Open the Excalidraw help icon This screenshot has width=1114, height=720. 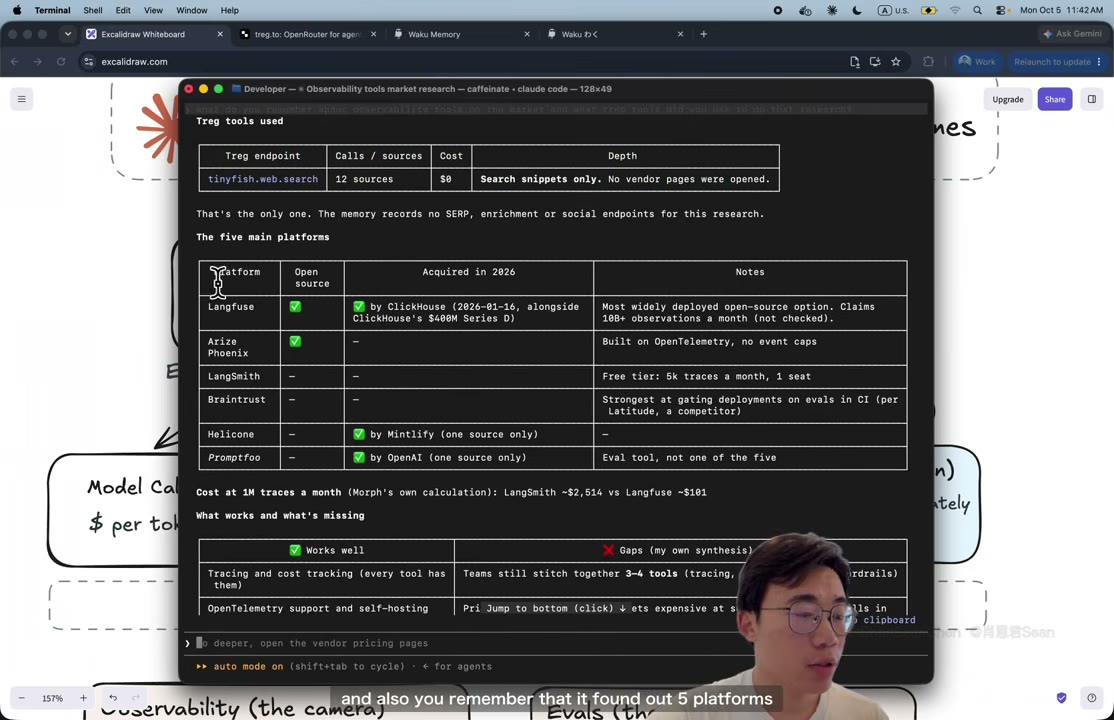(1091, 698)
